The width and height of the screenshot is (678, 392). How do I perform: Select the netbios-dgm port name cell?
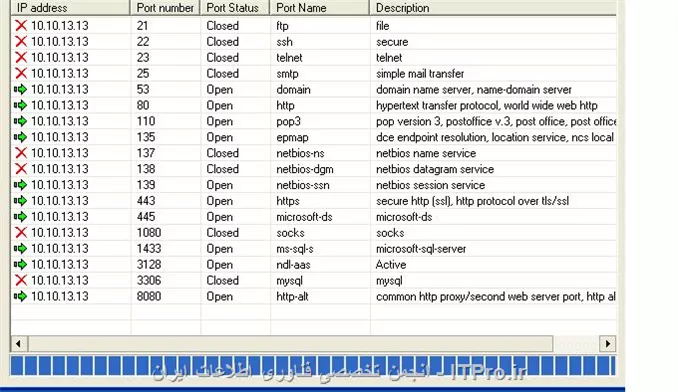pos(305,169)
